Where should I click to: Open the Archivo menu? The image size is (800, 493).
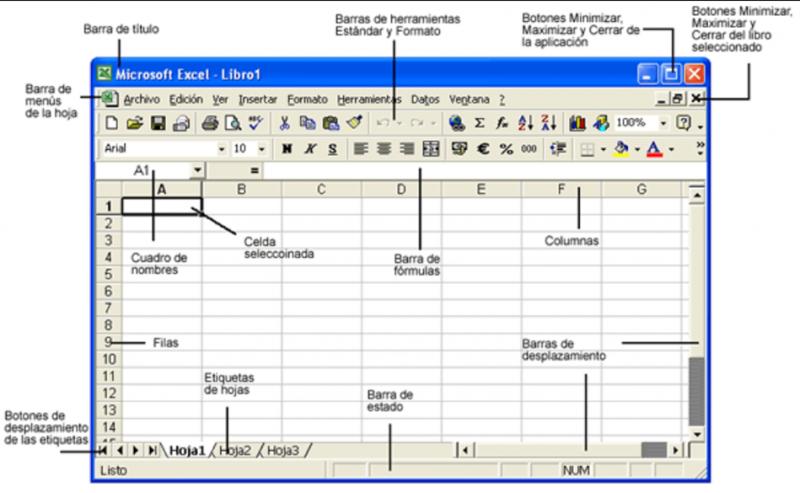tap(142, 100)
